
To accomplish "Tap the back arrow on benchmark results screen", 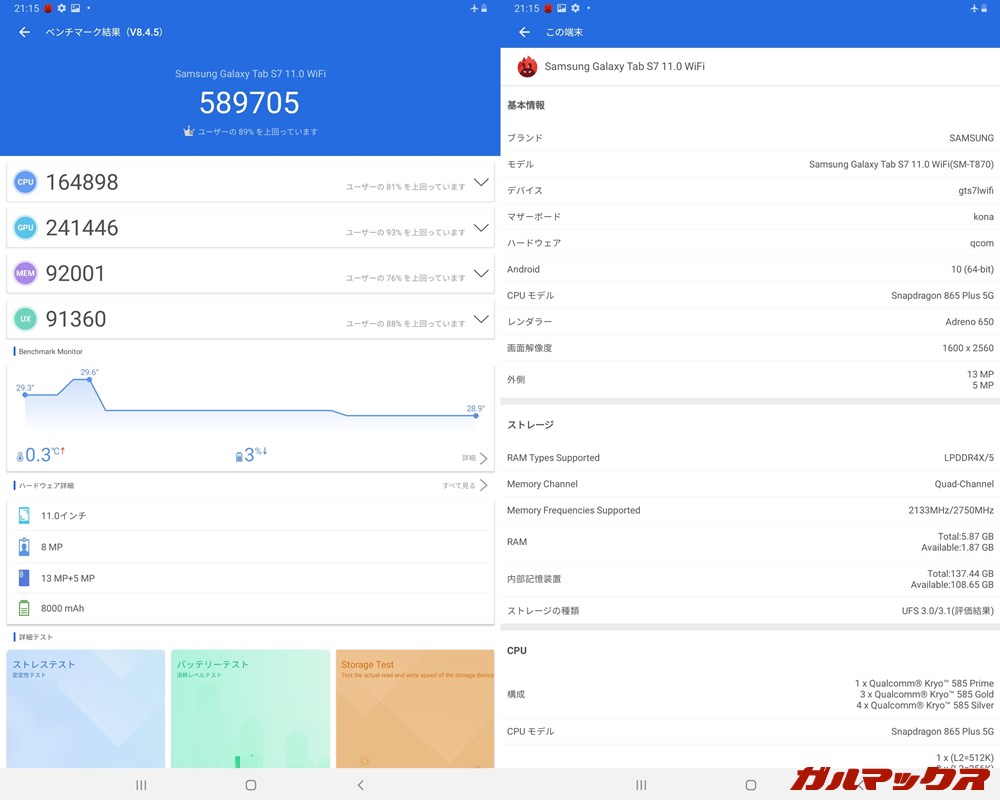I will tap(23, 32).
